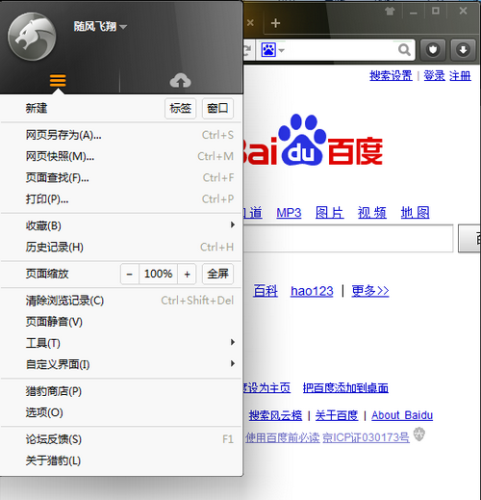Click the hao123 link
This screenshot has height=500, width=481.
[x=312, y=291]
